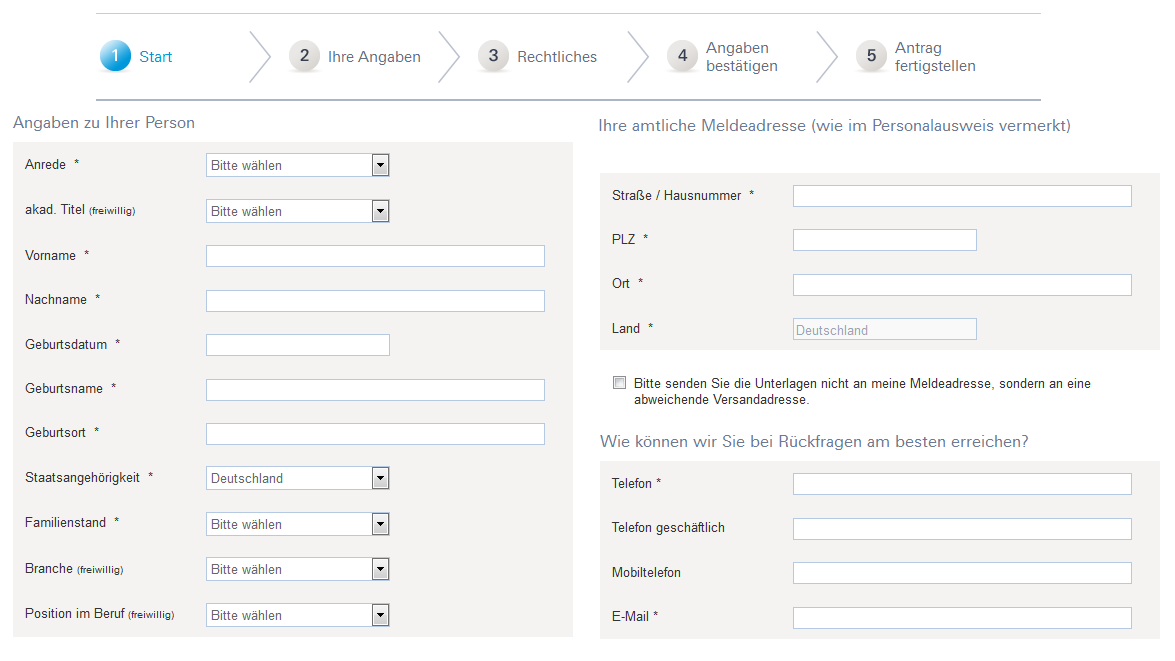Focus the PLZ input field
Image resolution: width=1175 pixels, height=661 pixels.
[884, 240]
